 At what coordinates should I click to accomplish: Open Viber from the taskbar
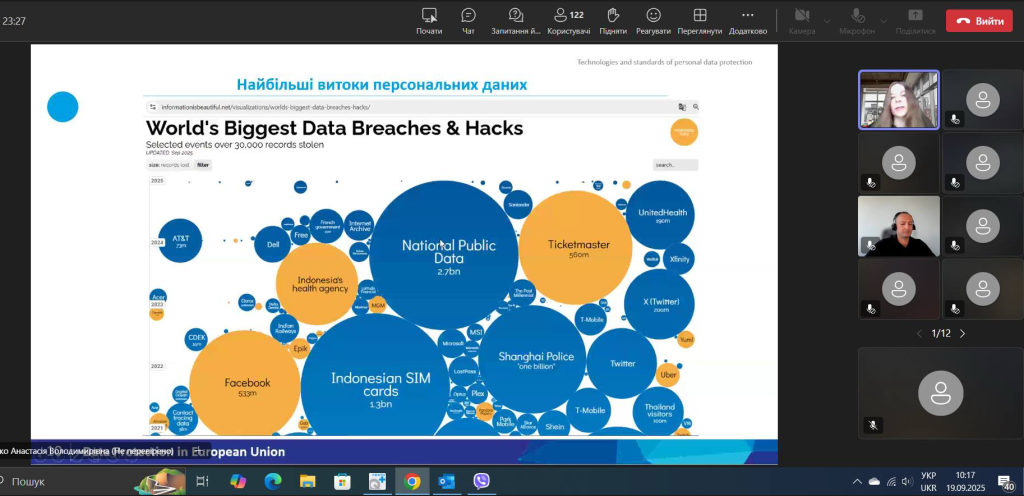pos(481,482)
